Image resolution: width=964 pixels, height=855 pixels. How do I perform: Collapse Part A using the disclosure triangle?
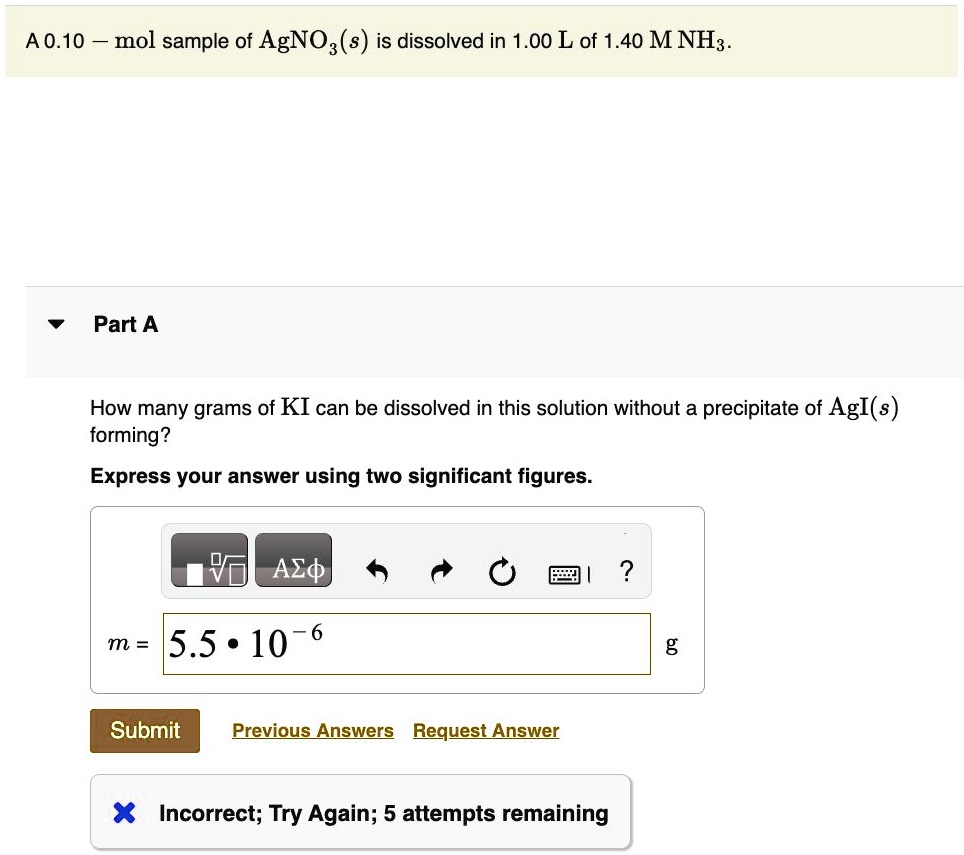pos(56,323)
